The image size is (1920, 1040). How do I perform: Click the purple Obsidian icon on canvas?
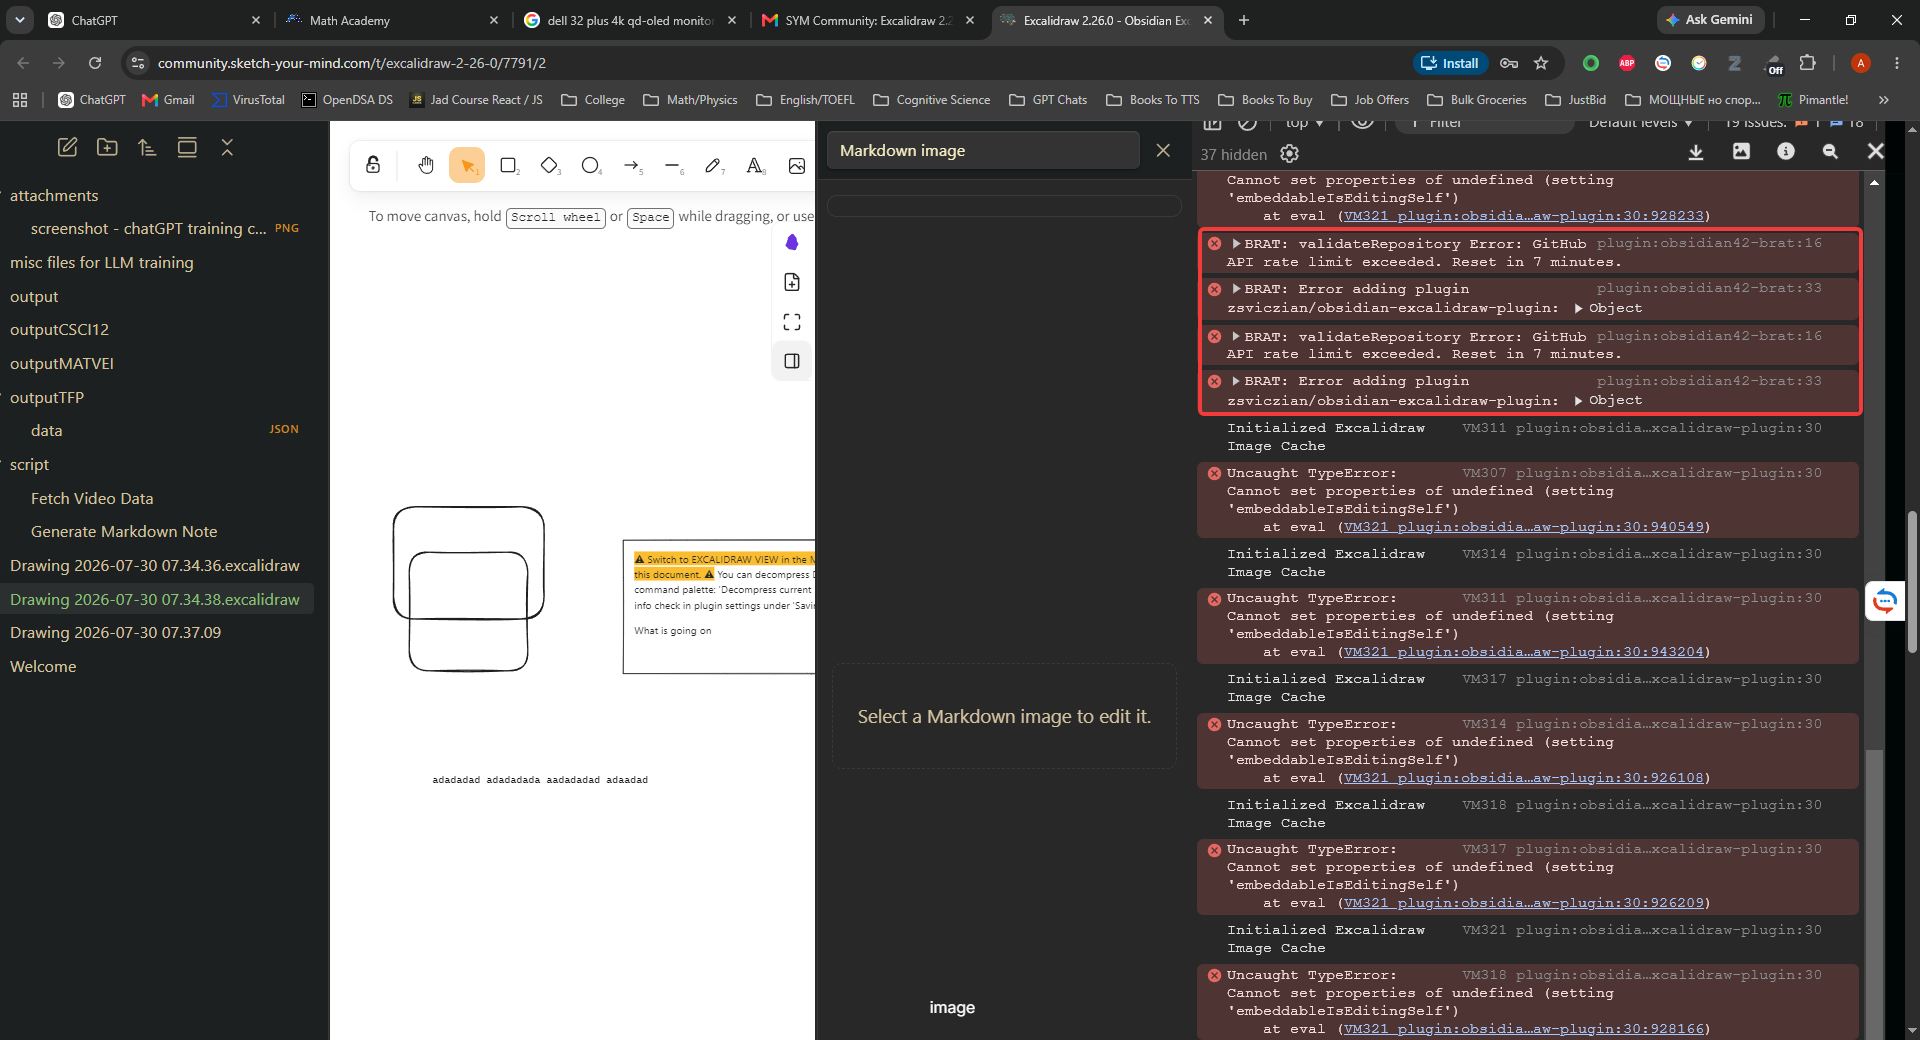792,243
